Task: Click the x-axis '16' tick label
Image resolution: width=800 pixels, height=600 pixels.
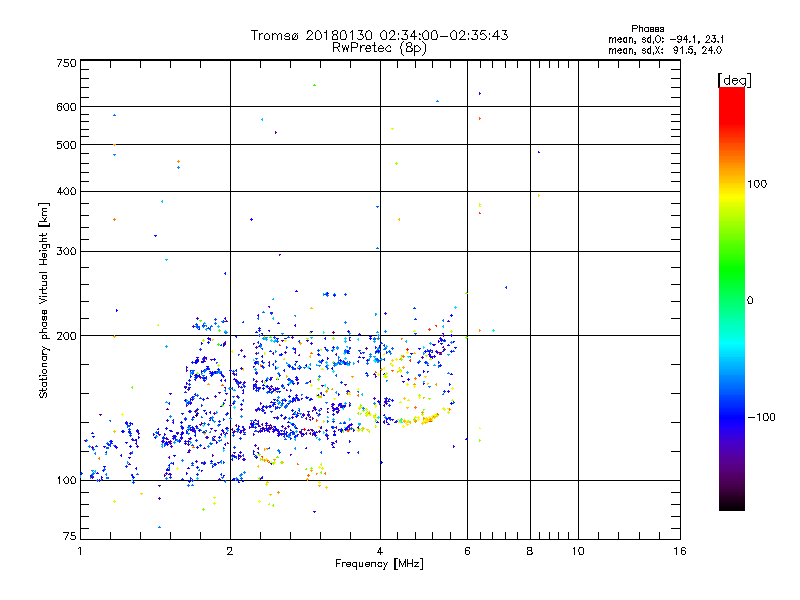Action: click(x=680, y=551)
